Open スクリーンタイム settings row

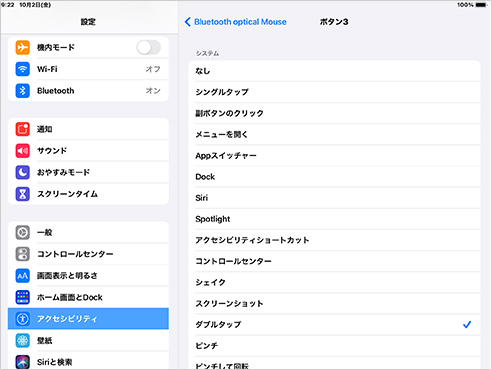(x=88, y=194)
